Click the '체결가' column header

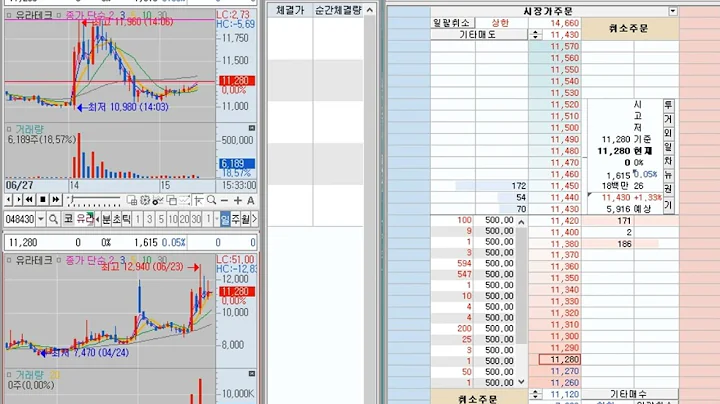tap(290, 10)
